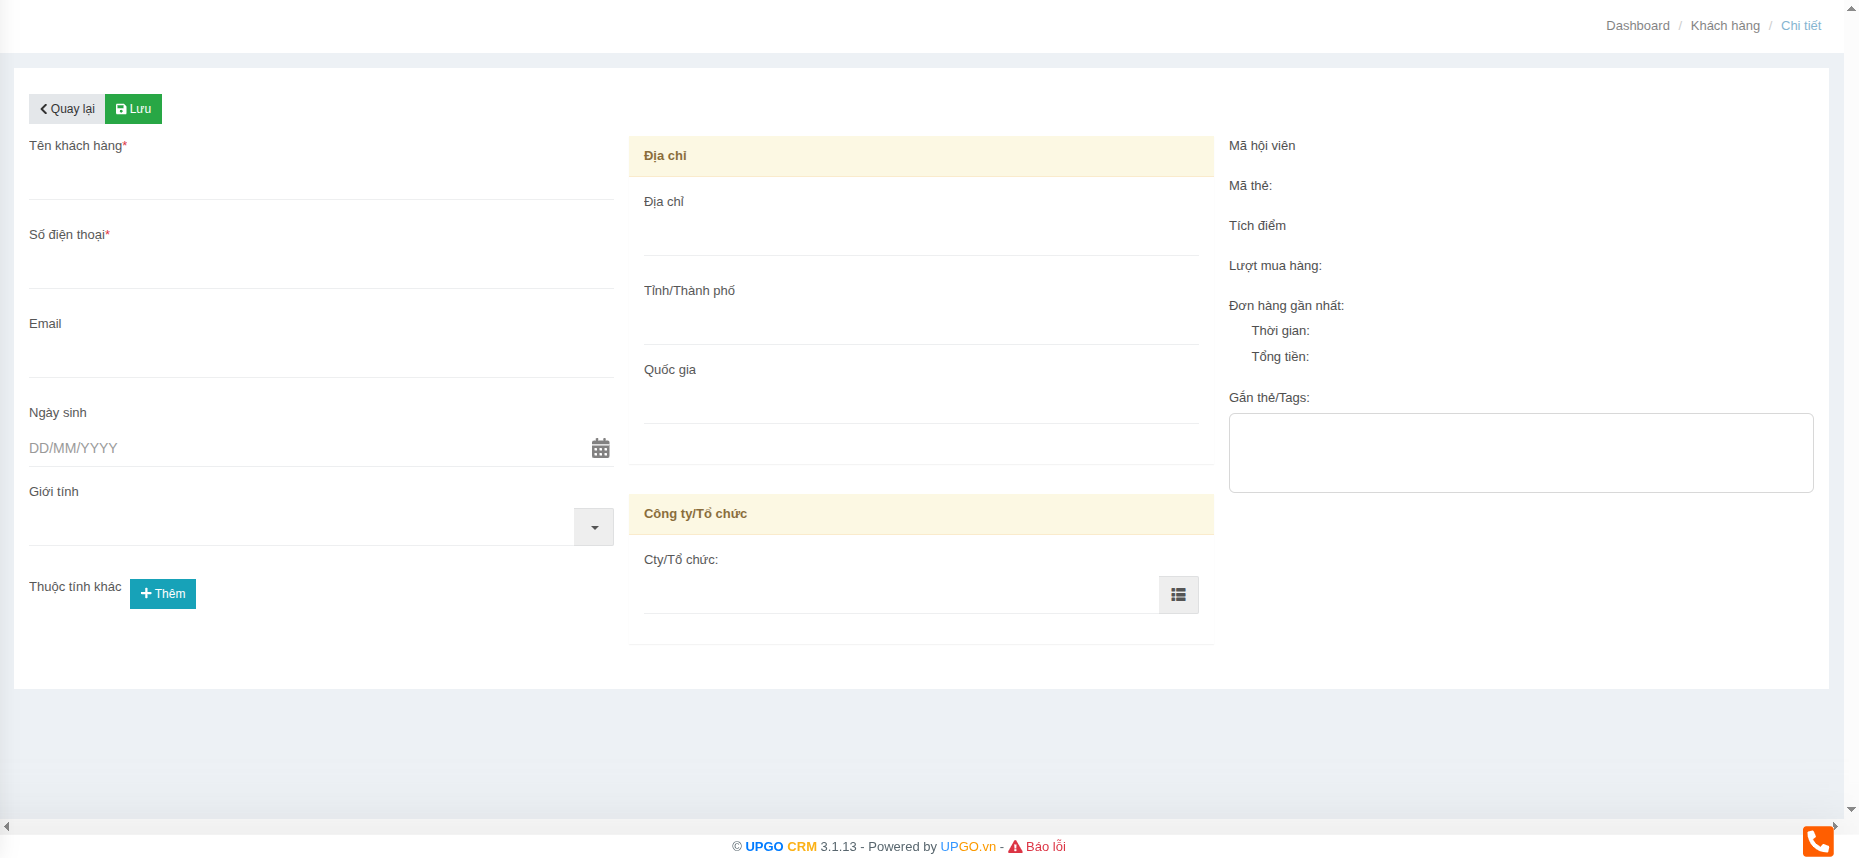Add attribute with the Thêm button
The height and width of the screenshot is (858, 1859).
click(163, 594)
